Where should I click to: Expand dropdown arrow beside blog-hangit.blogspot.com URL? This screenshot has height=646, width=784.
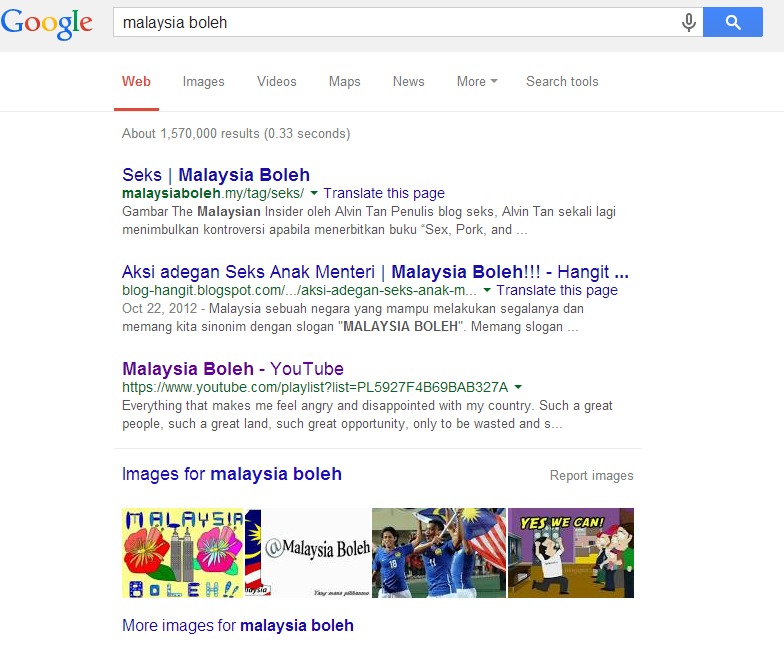[486, 290]
